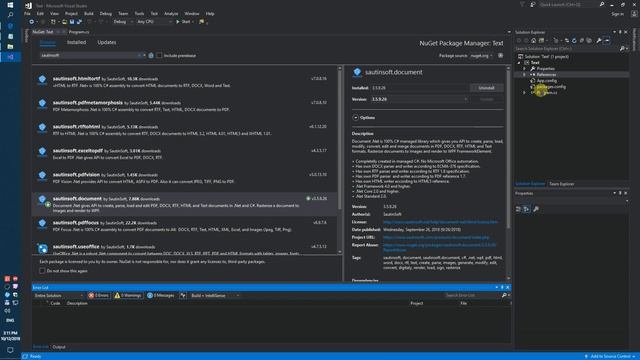Image resolution: width=640 pixels, height=360 pixels.
Task: Click the Search Error List input field
Action: (x=472, y=295)
